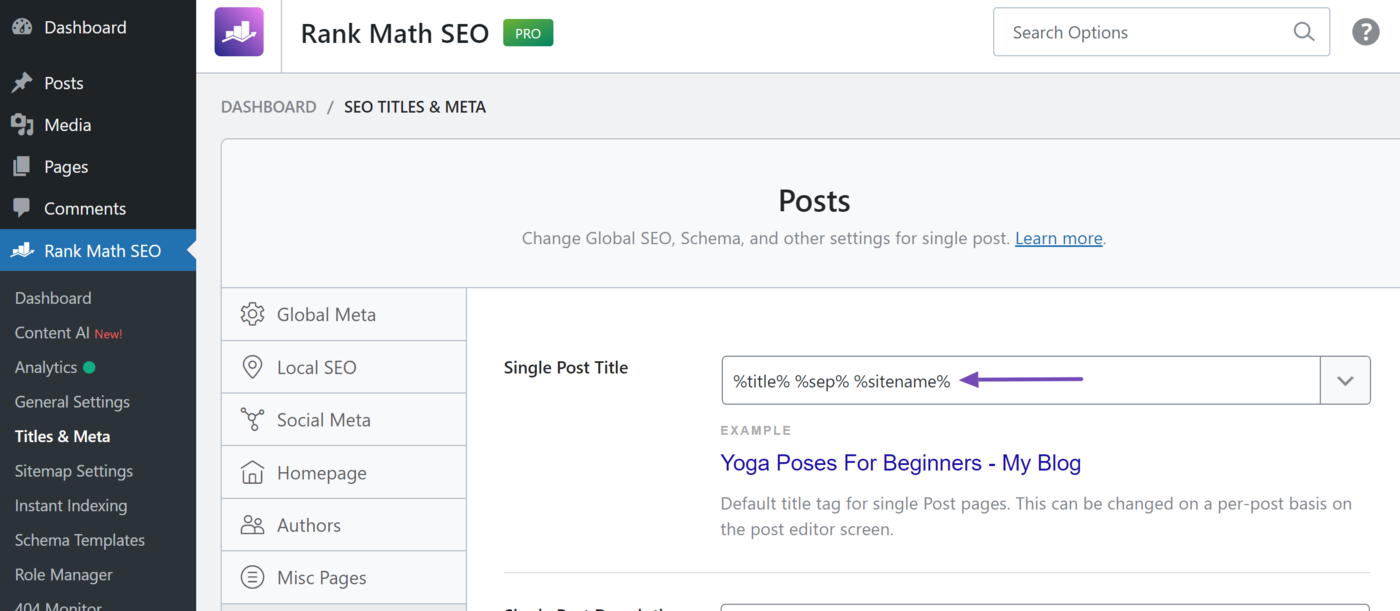Click the Global Meta gear icon
The image size is (1400, 611).
(253, 314)
